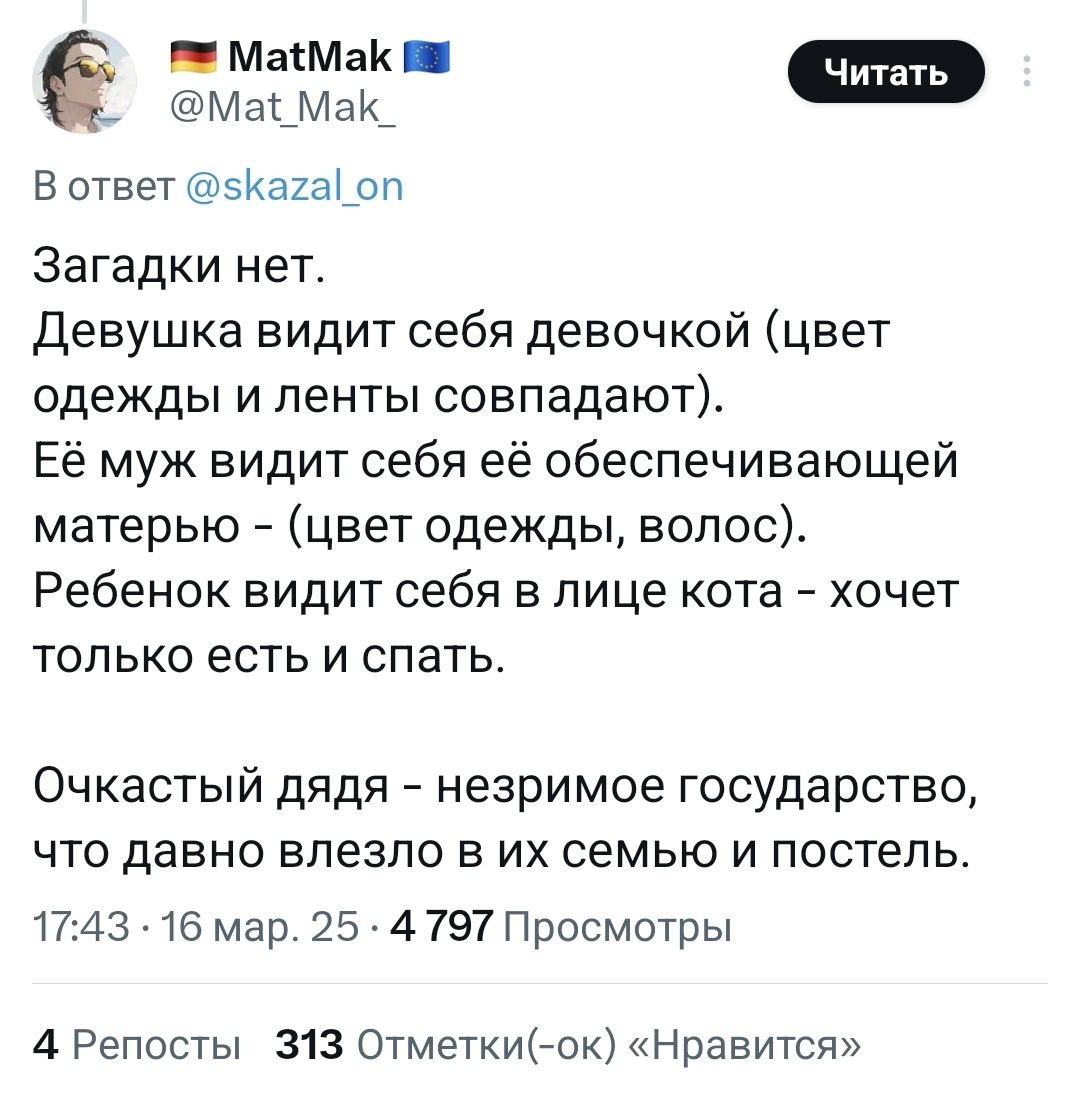This screenshot has height=1099, width=1080.
Task: View the 313 Отметки «Нравится» list
Action: coord(568,1045)
